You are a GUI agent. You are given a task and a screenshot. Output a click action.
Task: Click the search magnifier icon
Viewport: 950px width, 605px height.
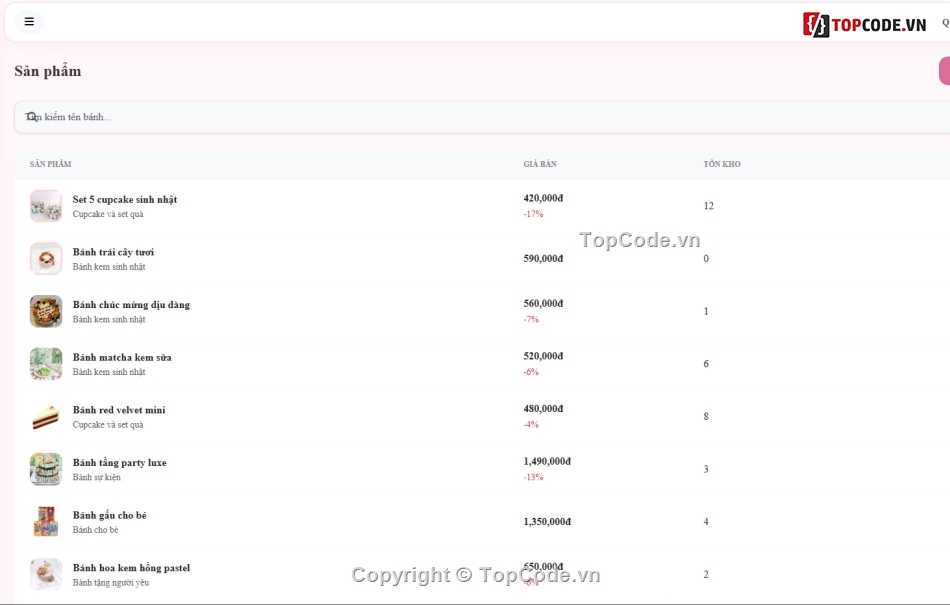coord(31,116)
